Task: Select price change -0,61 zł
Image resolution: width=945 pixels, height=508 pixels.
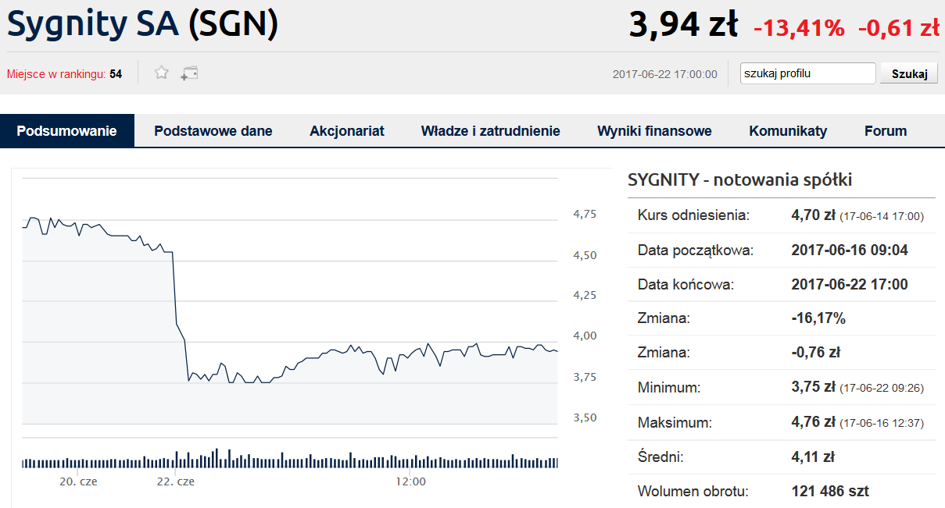Action: coord(899,28)
